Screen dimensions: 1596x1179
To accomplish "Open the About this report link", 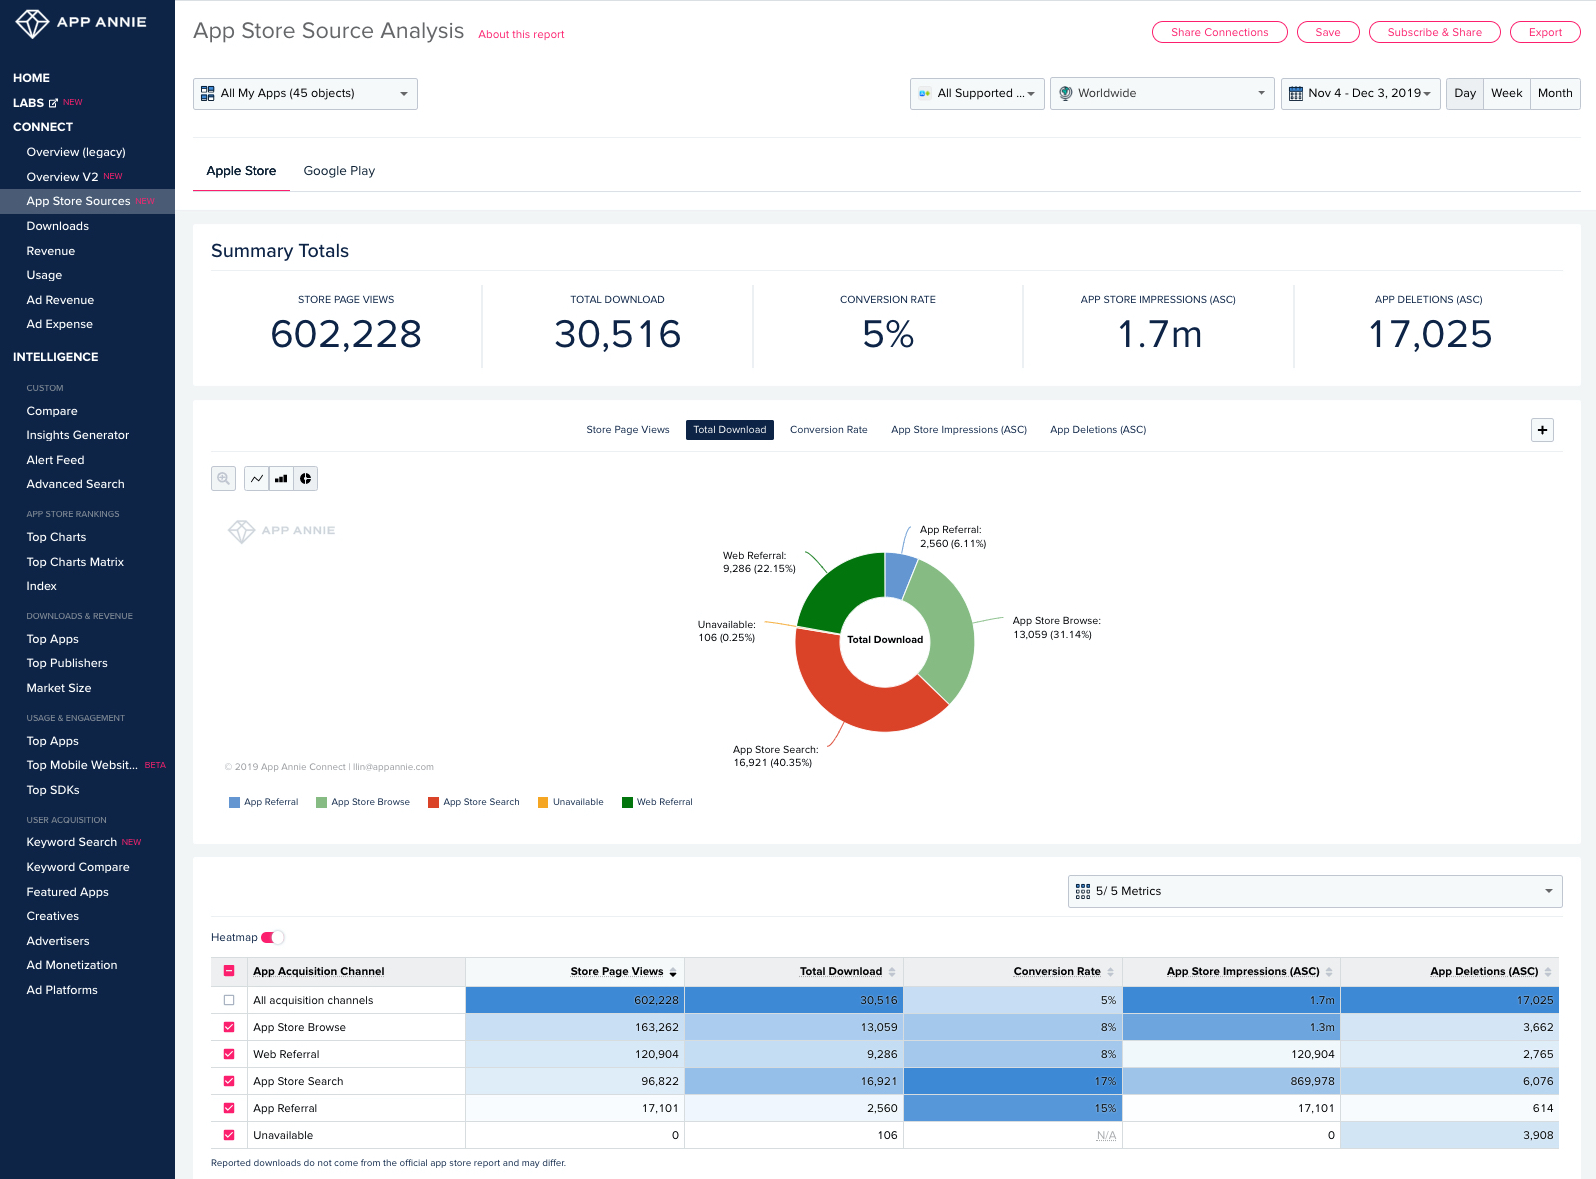I will 521,34.
